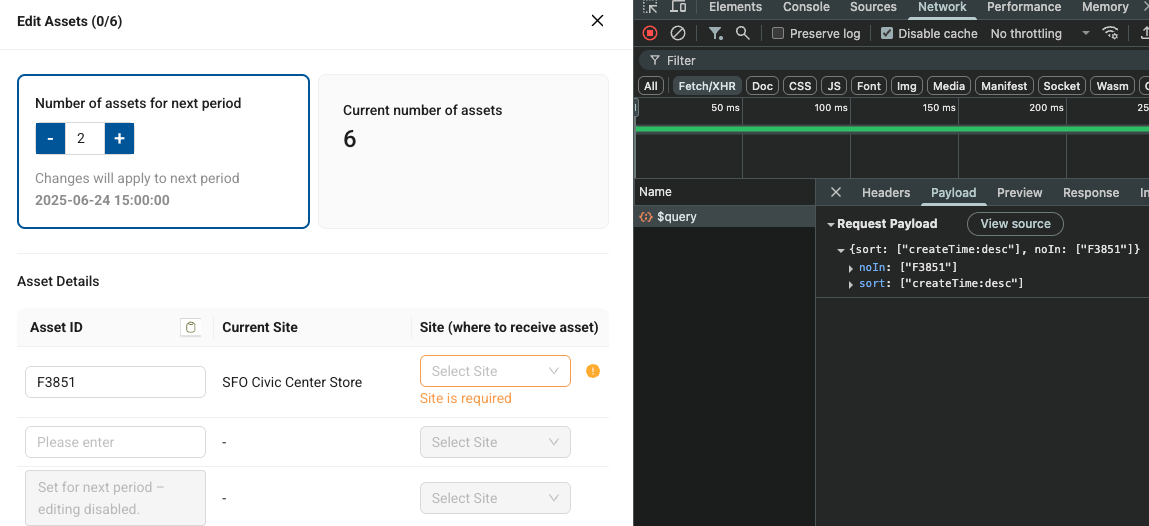The image size is (1149, 526).
Task: Open network conditions wifi icon
Action: (1111, 33)
